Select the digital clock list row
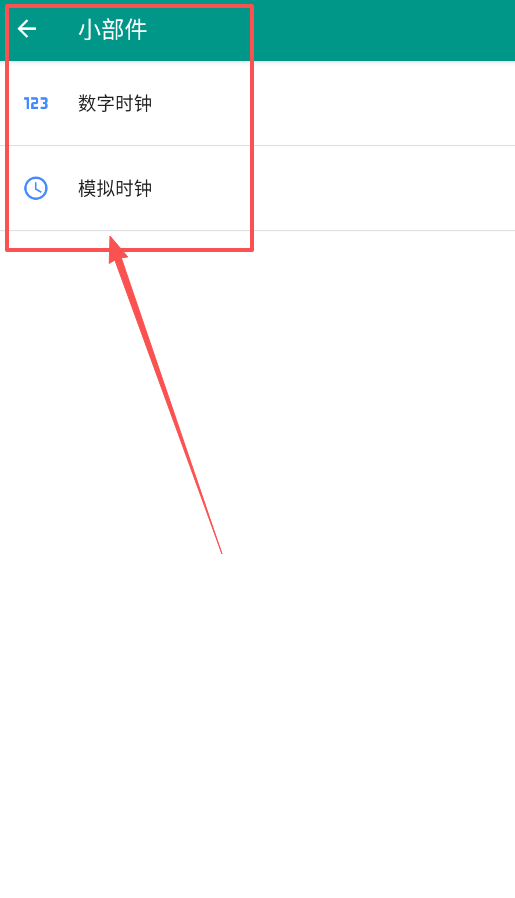This screenshot has height=898, width=515. [x=257, y=103]
